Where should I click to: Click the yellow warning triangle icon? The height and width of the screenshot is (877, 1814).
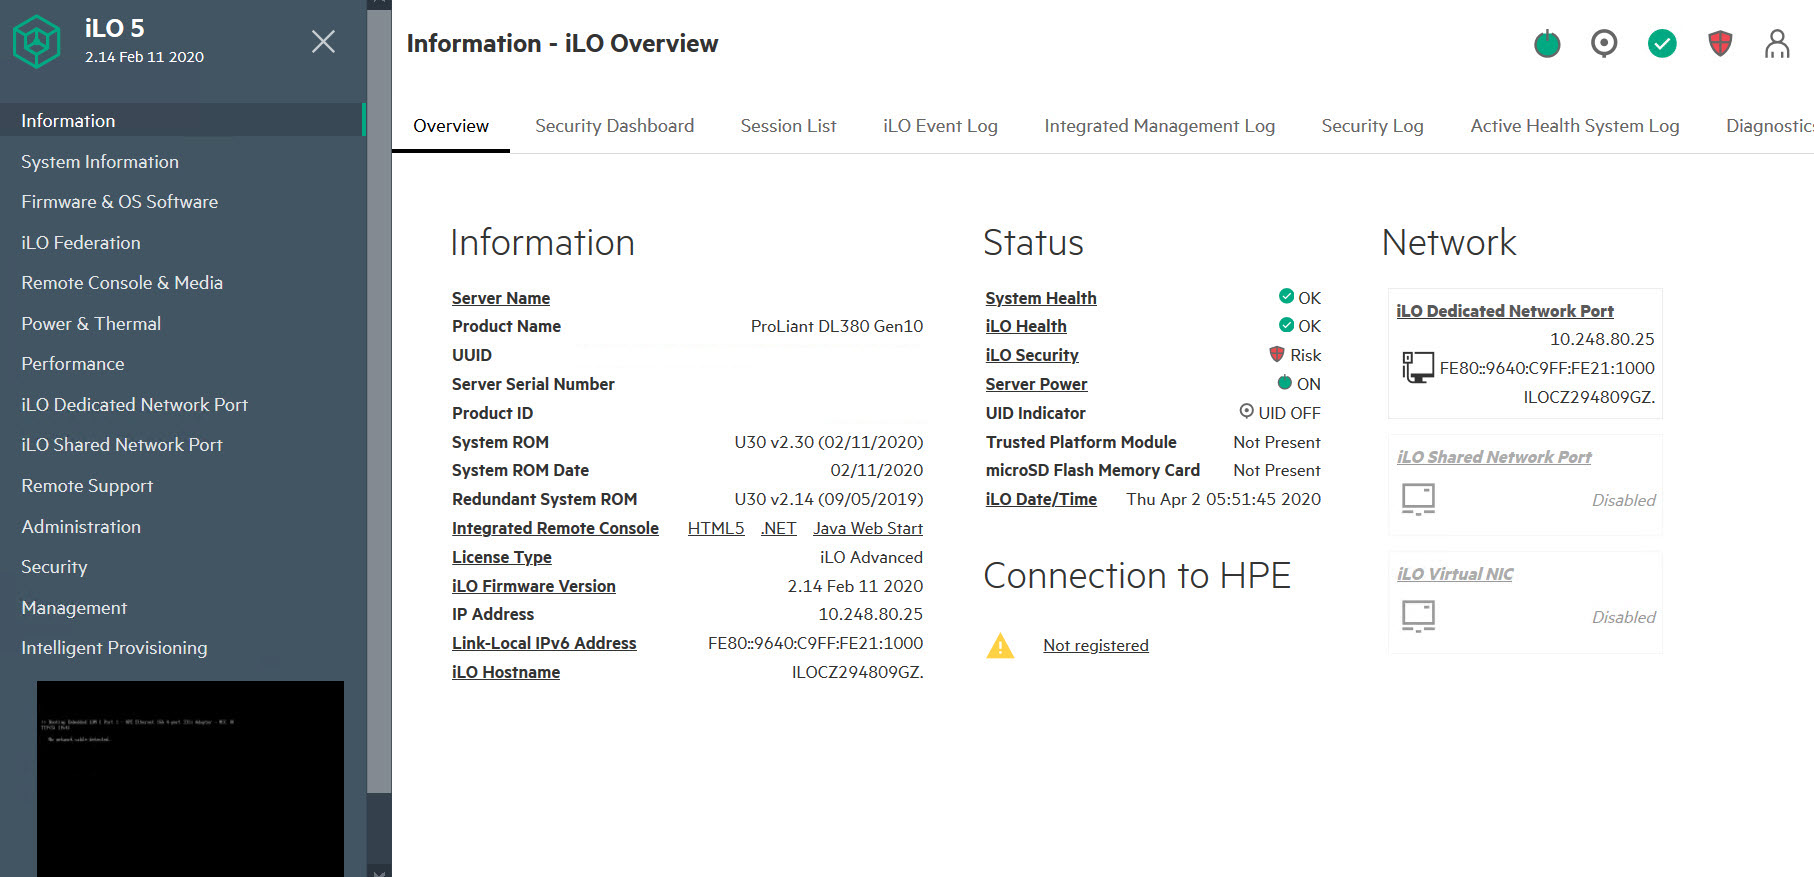[x=1000, y=646]
